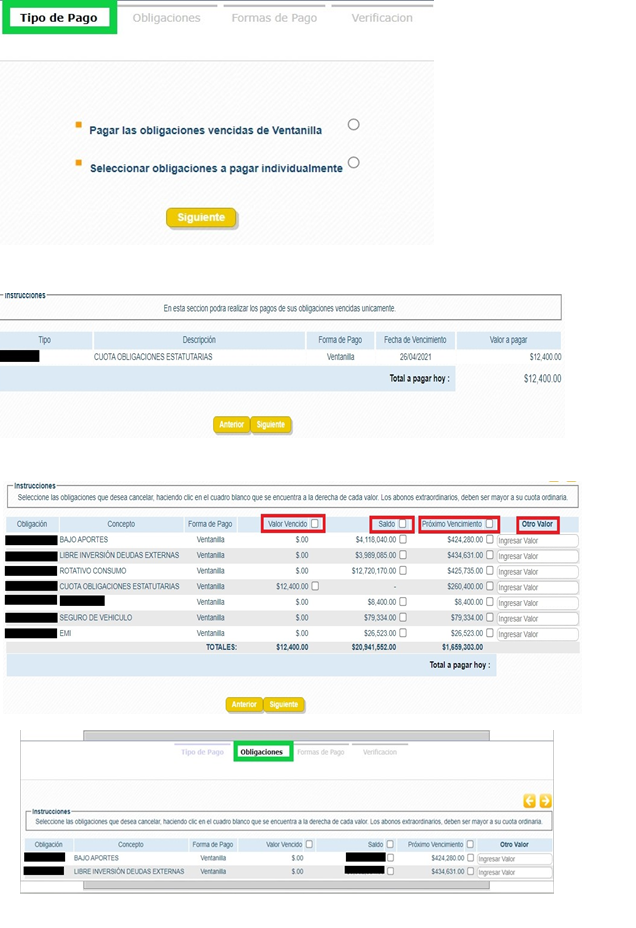Viewport: 636px width, 928px height.
Task: Check the Saldo box for ROTATIVO CONSUMO
Action: [403, 571]
